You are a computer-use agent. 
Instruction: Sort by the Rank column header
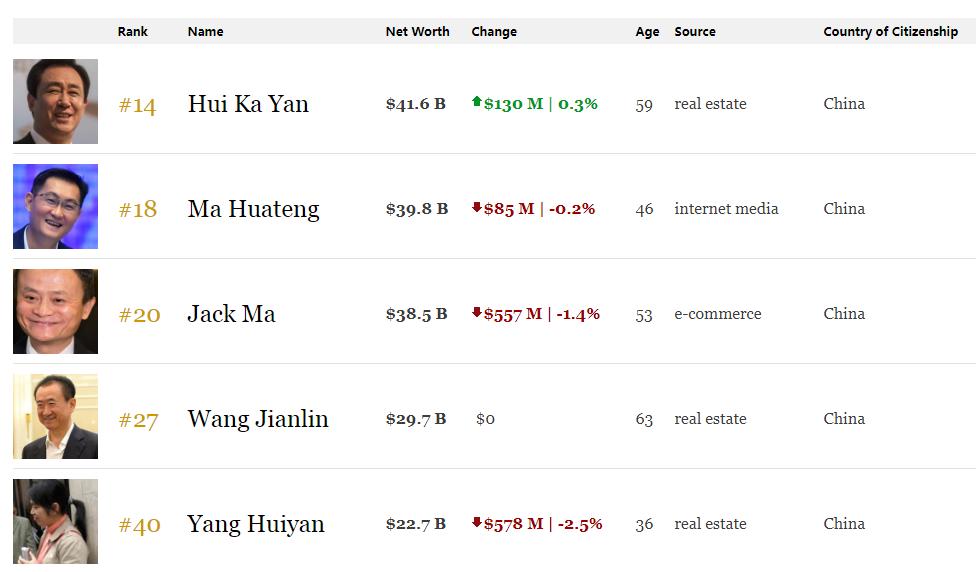[x=132, y=31]
